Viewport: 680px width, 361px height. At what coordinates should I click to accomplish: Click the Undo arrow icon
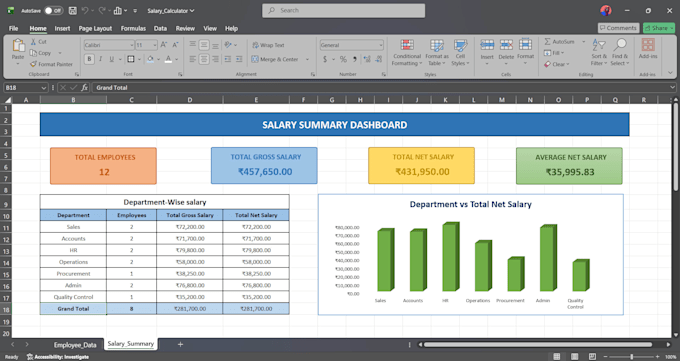pos(85,10)
